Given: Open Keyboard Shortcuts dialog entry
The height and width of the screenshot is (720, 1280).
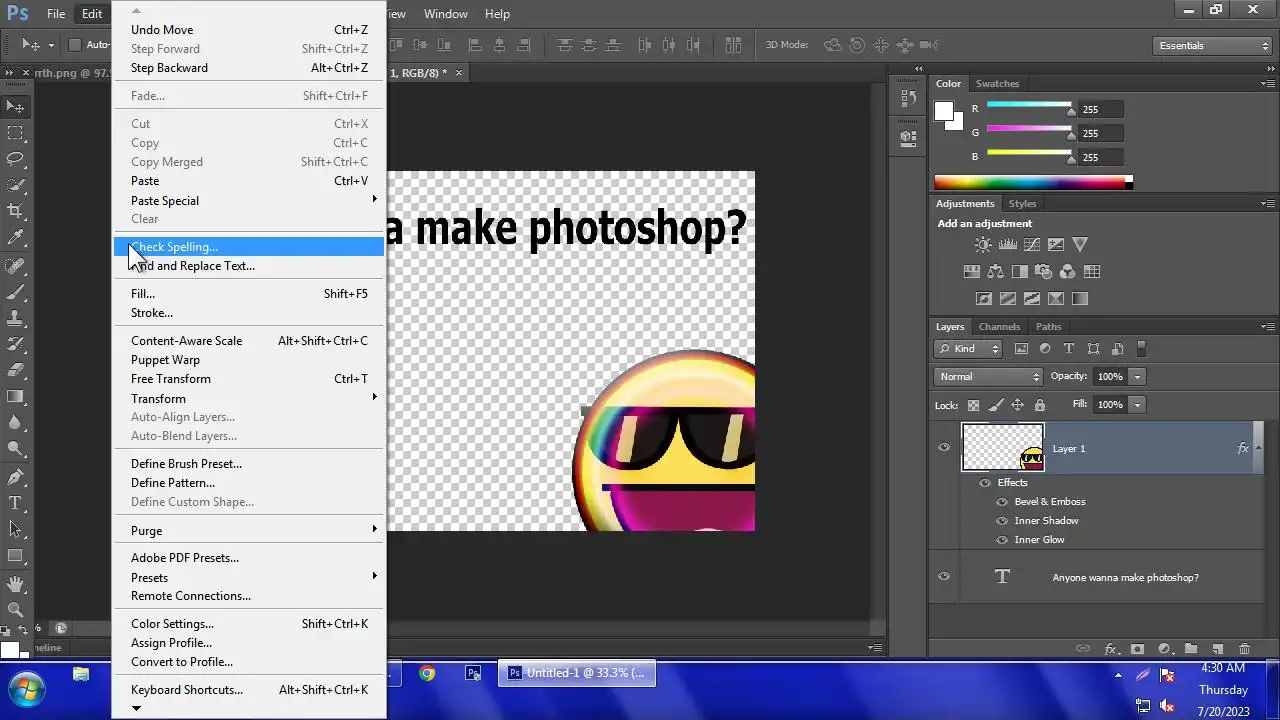Looking at the screenshot, I should pyautogui.click(x=249, y=690).
